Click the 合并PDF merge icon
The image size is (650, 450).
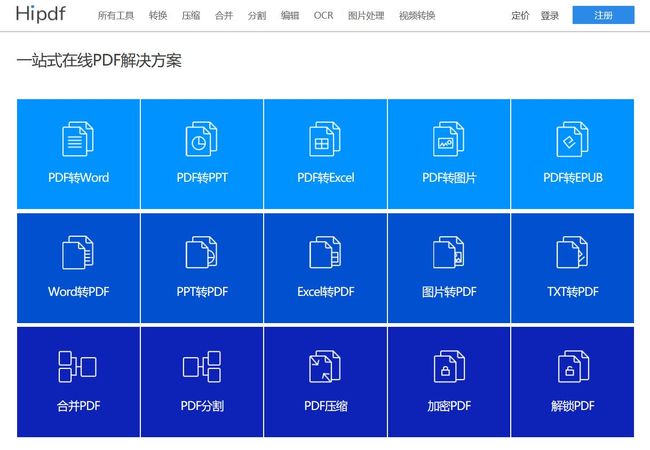coord(78,366)
